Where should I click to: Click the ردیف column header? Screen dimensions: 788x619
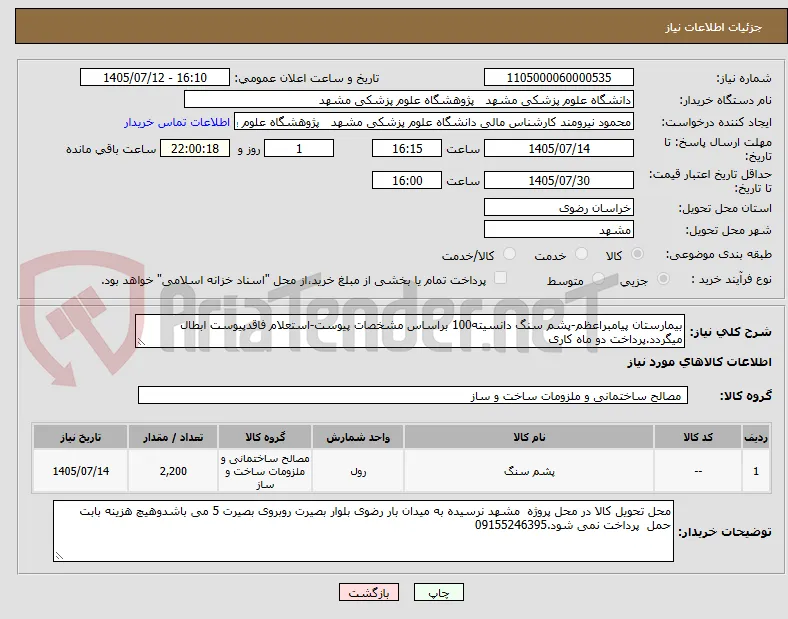tap(755, 437)
